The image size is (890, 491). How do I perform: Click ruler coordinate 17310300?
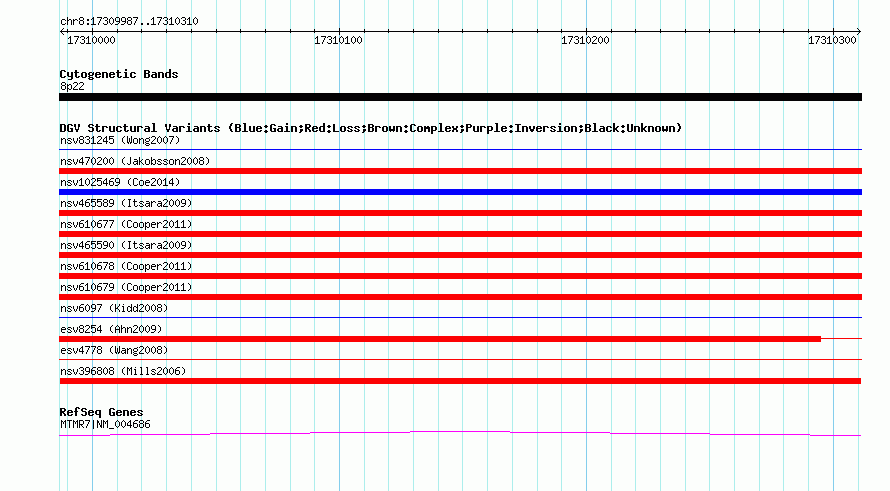coord(832,40)
